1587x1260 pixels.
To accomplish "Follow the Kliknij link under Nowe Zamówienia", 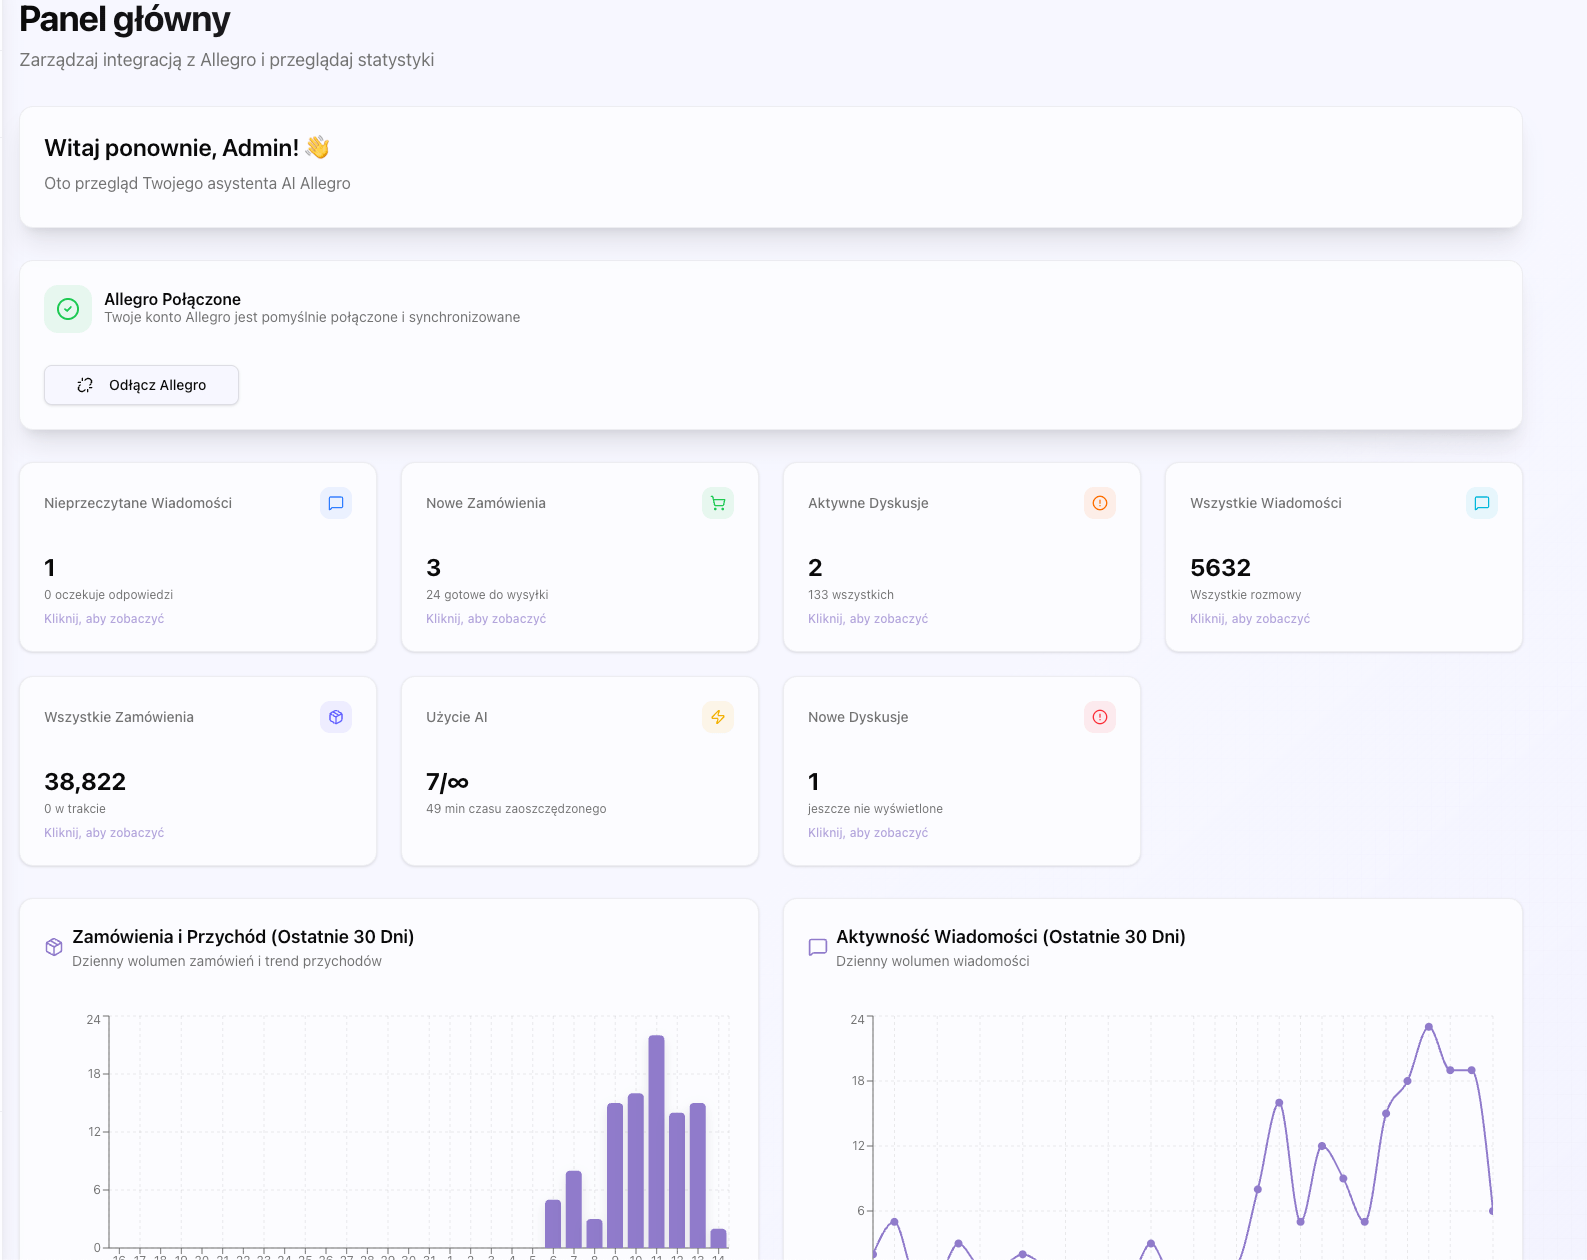I will click(x=486, y=619).
